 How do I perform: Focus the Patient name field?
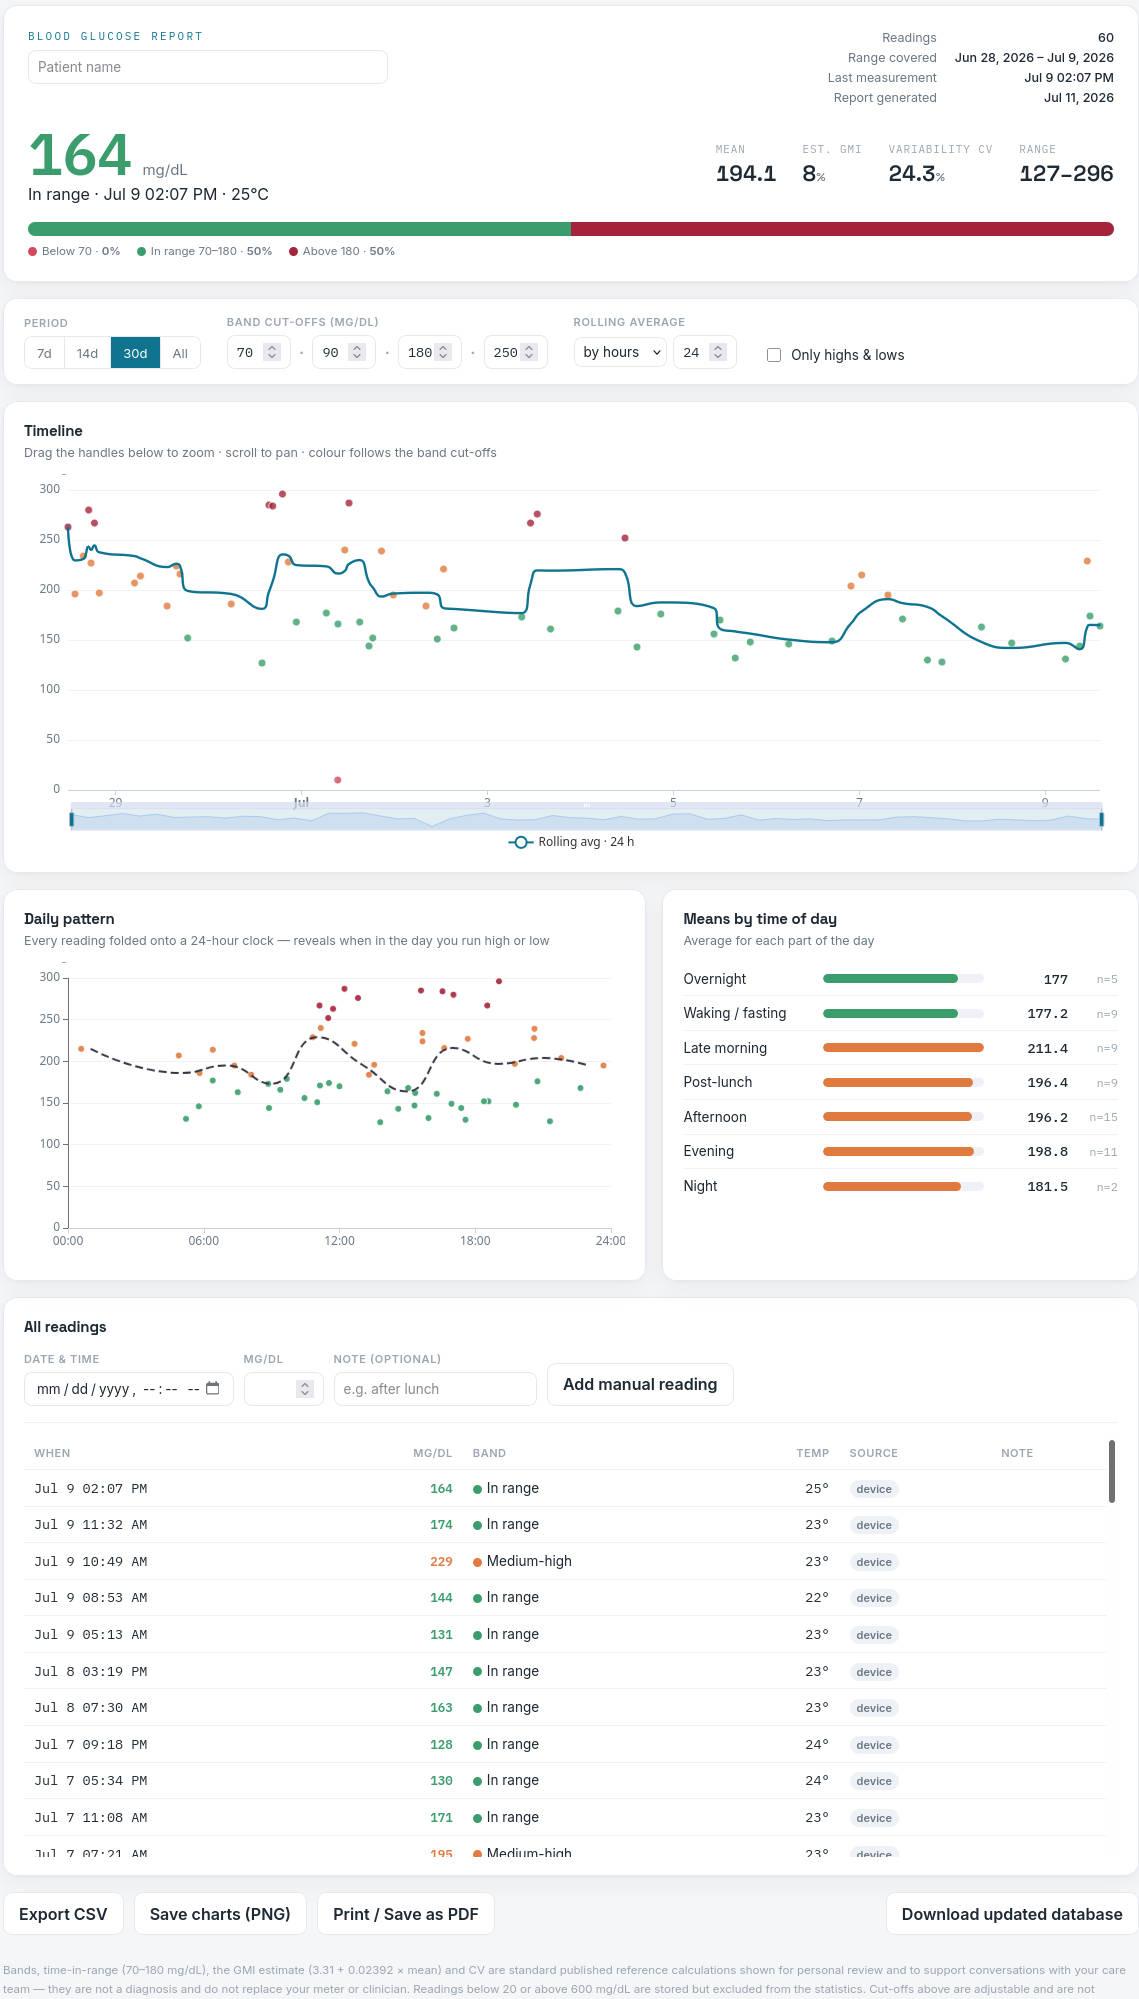coord(208,67)
